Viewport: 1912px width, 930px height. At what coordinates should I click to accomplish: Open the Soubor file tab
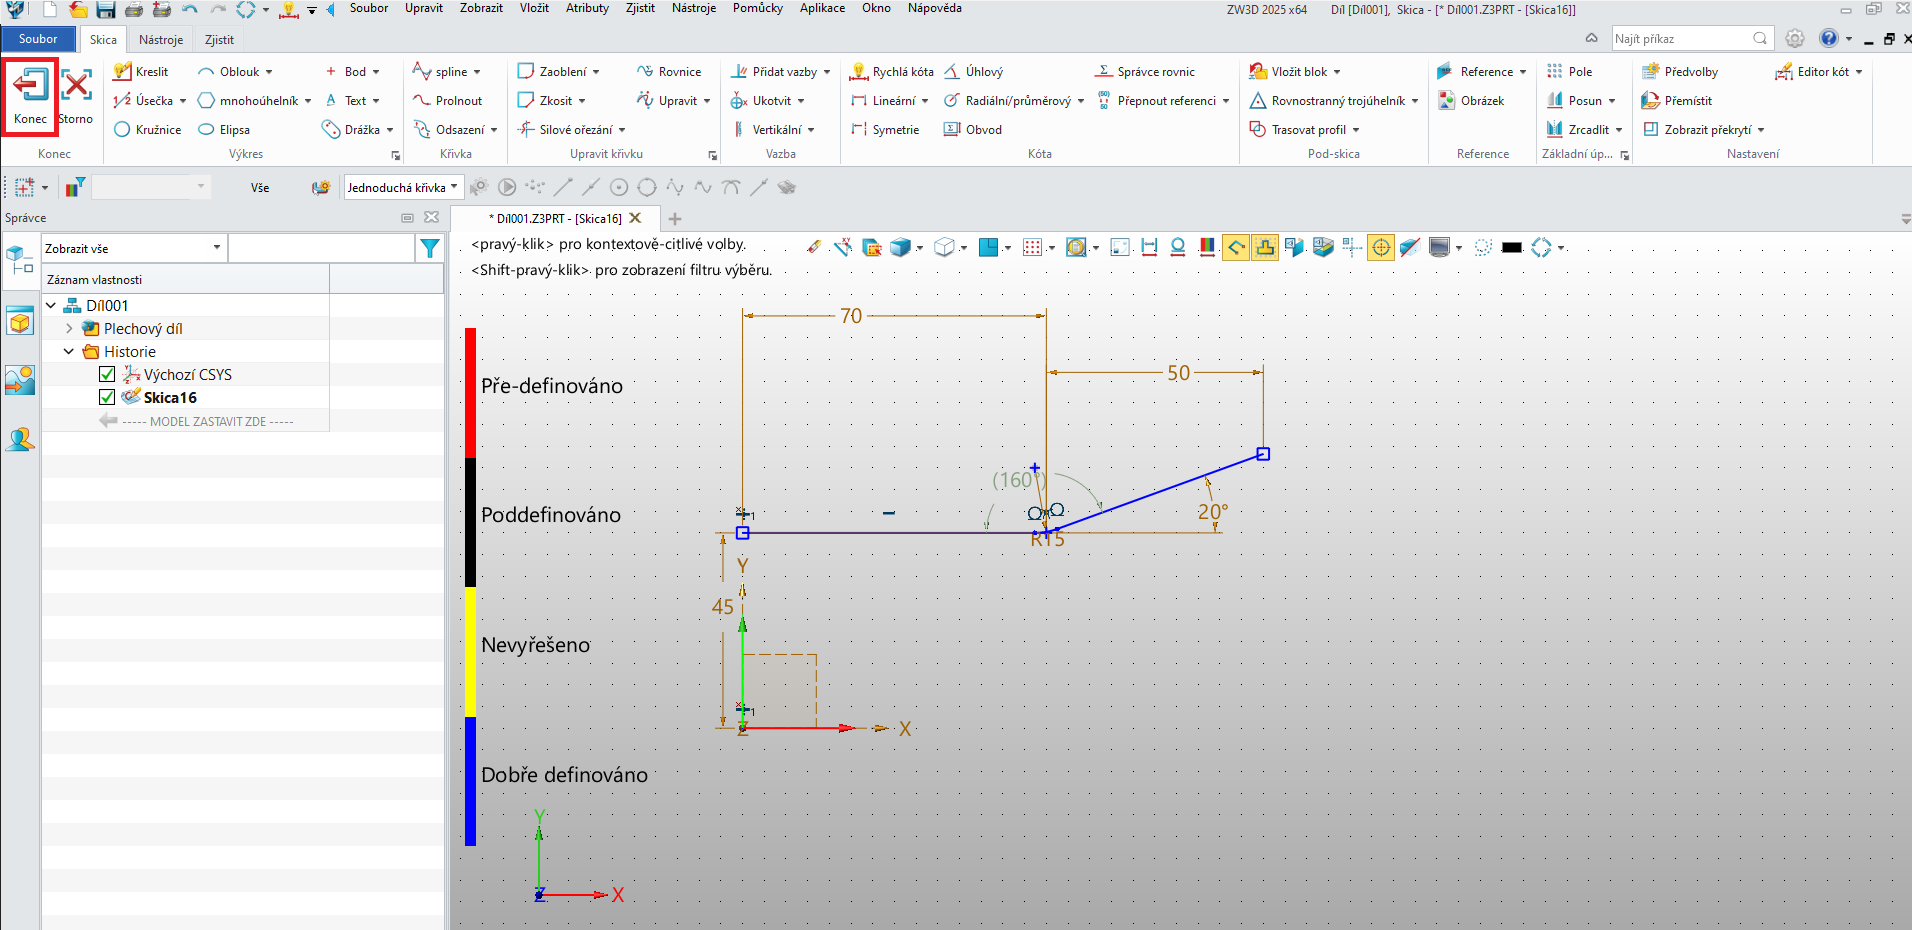click(38, 39)
